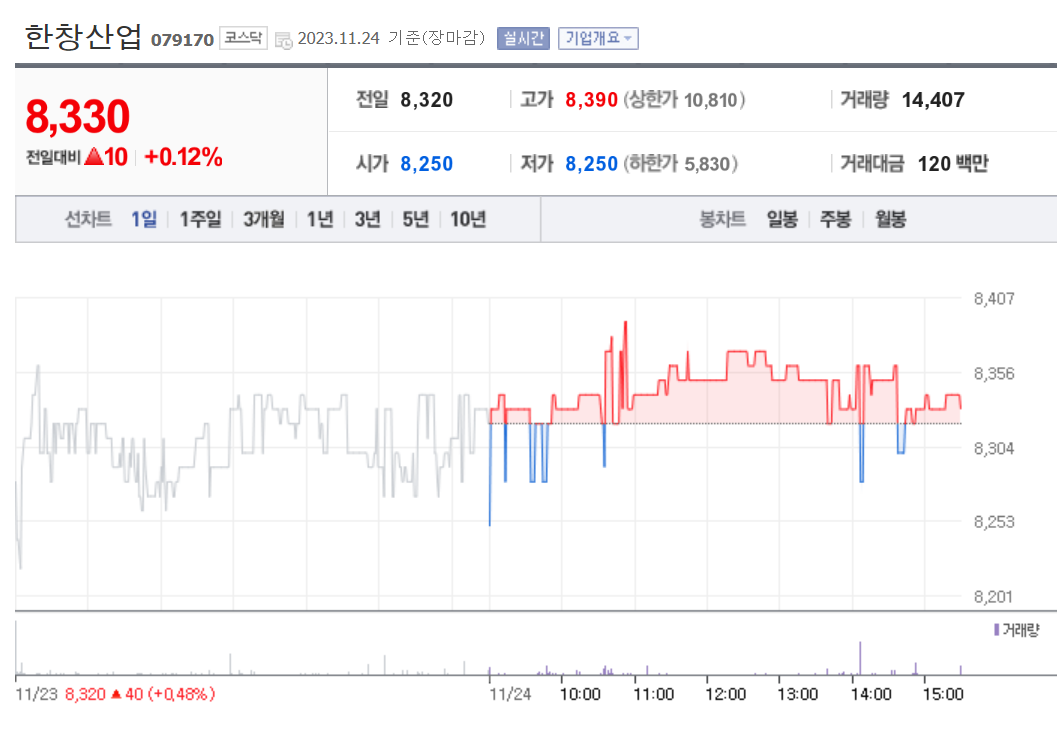Click the 8,304 y-axis label
This screenshot has height=729, width=1057.
point(994,448)
